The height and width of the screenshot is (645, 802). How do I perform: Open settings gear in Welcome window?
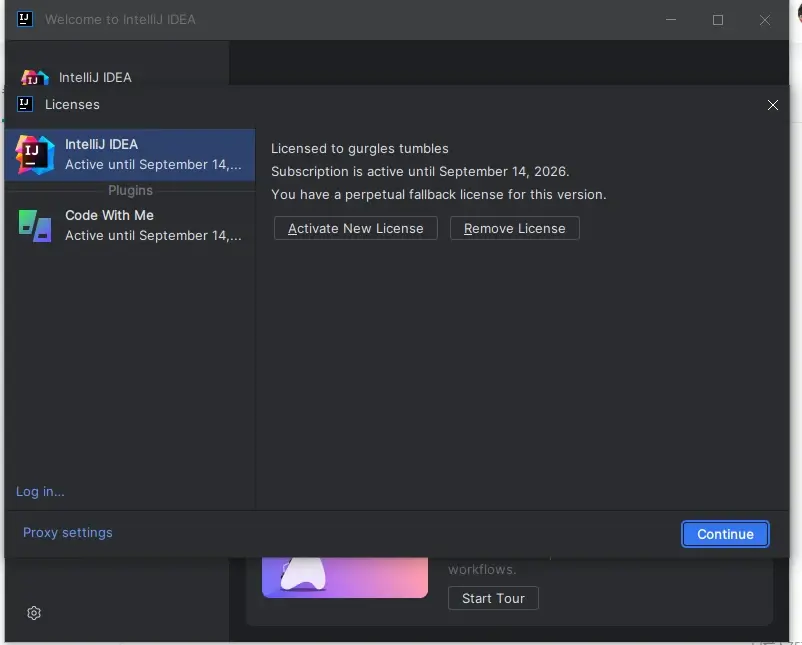(34, 613)
